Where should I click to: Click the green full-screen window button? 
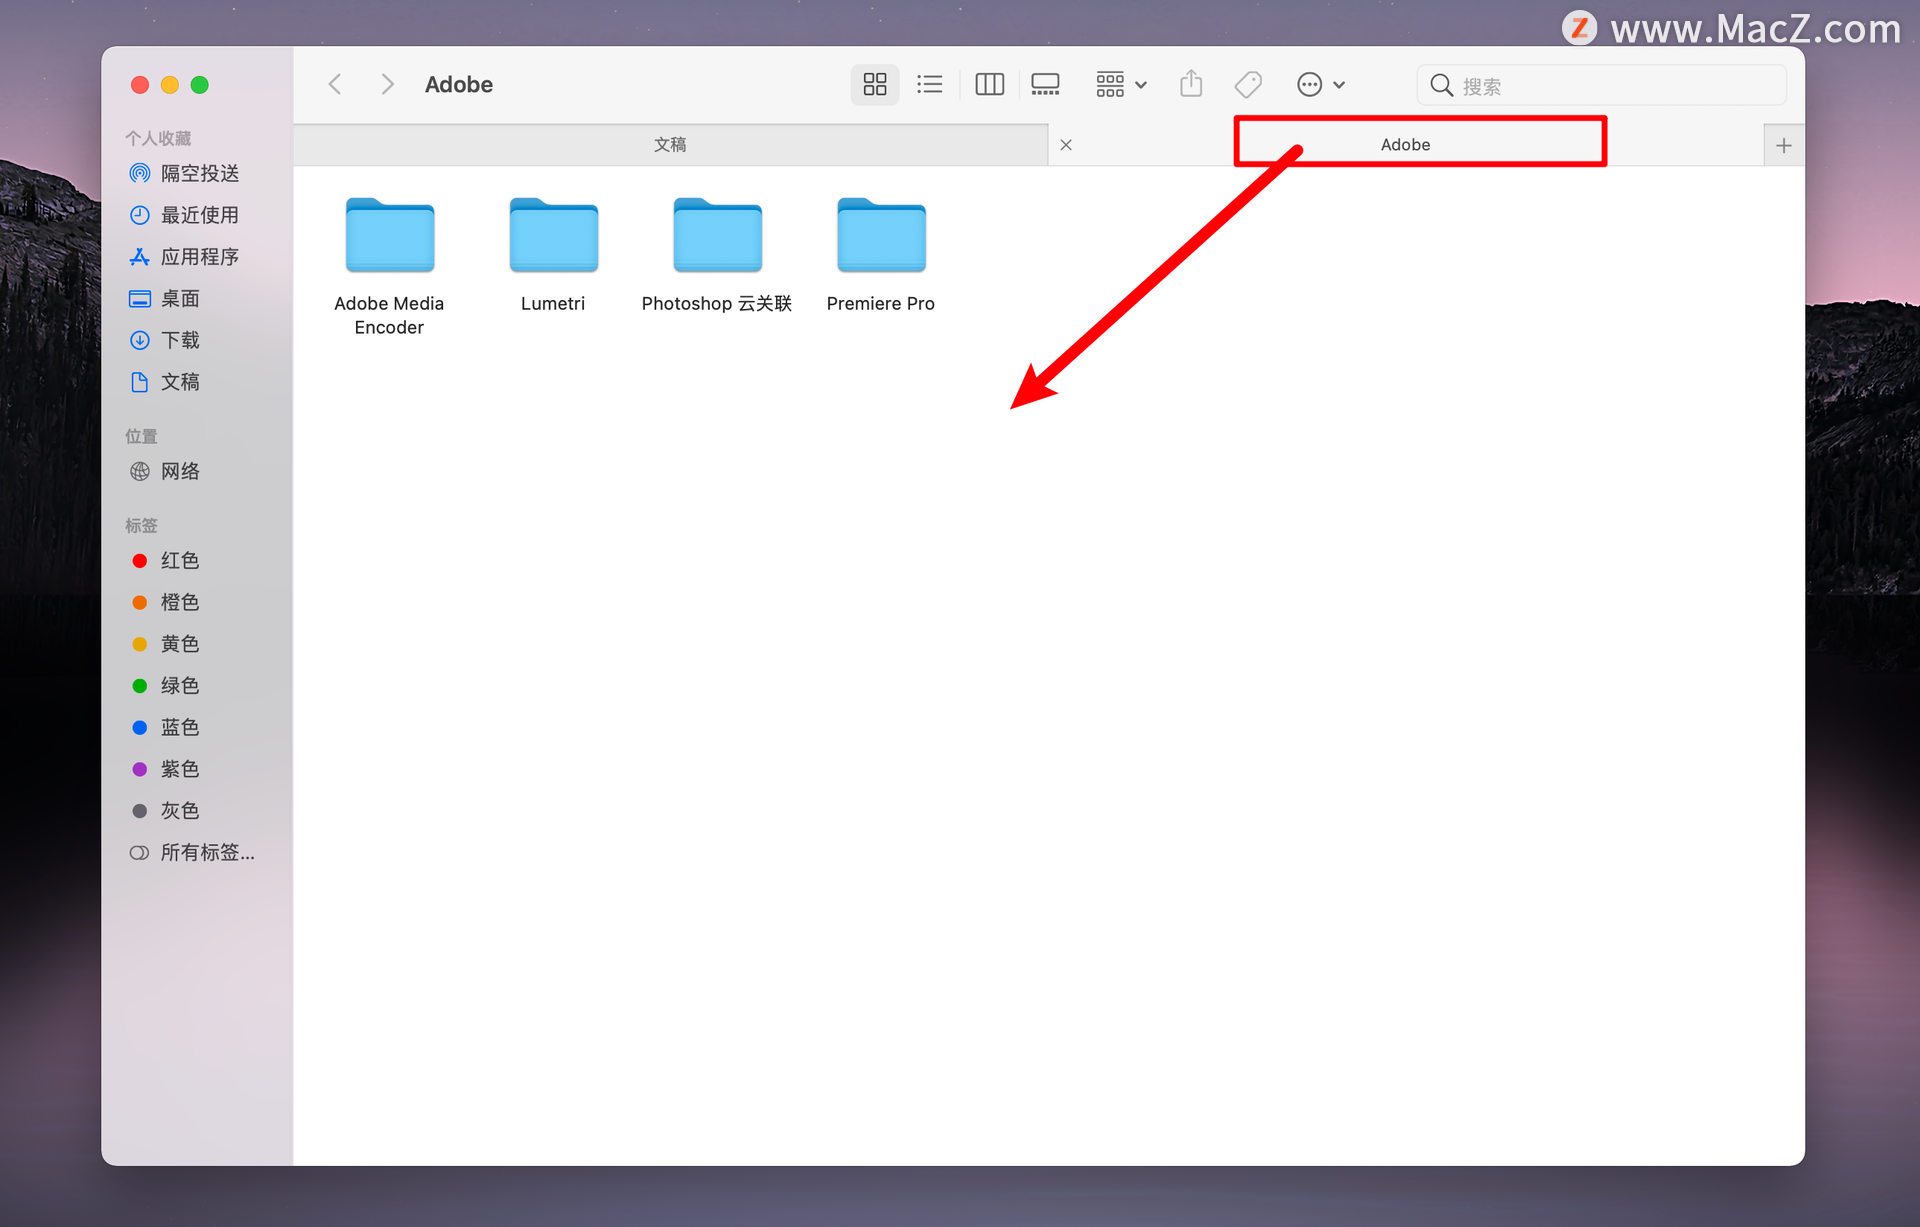tap(200, 85)
